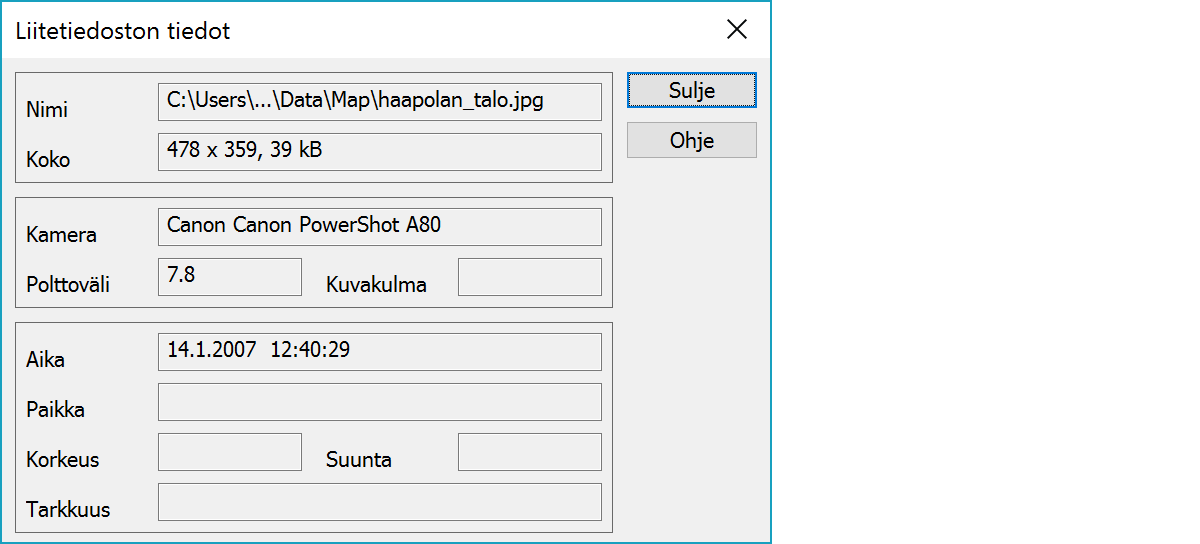Click the Kamera field with Canon PowerShot A80
The width and height of the screenshot is (1200, 544).
click(x=380, y=227)
